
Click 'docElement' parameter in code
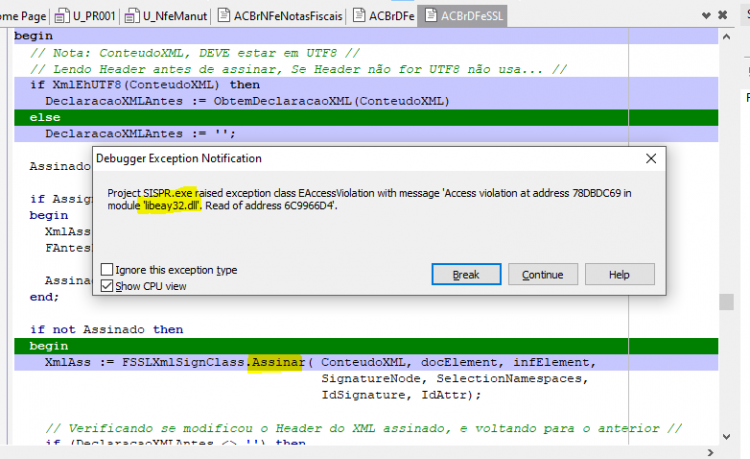459,362
